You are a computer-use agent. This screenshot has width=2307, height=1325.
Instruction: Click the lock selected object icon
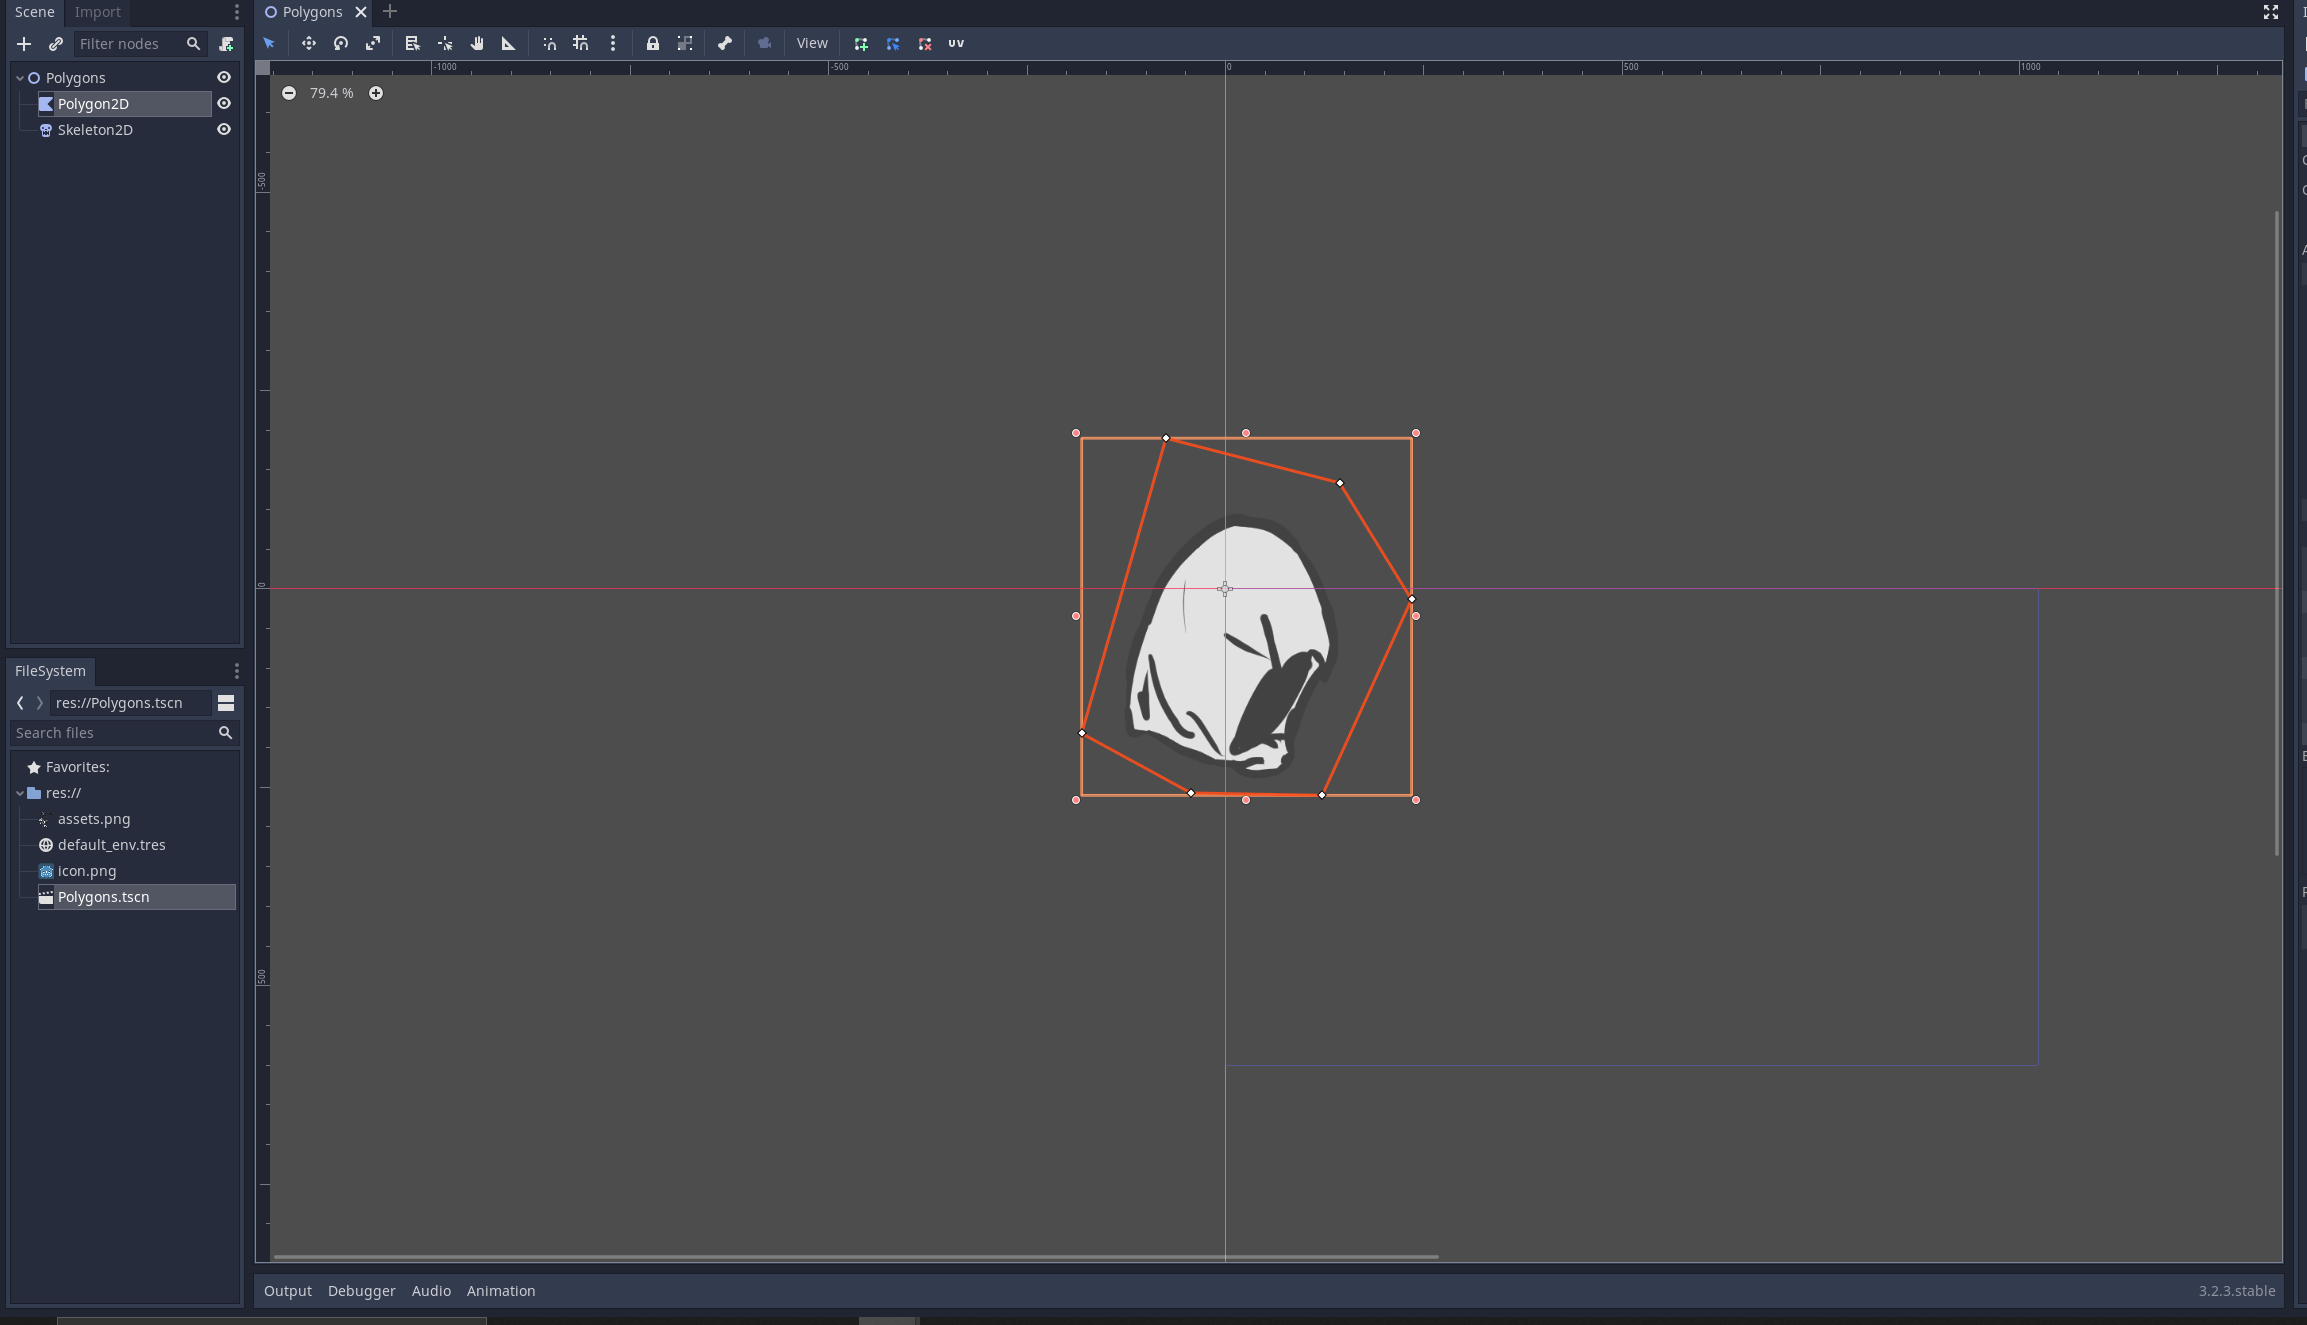(x=652, y=43)
